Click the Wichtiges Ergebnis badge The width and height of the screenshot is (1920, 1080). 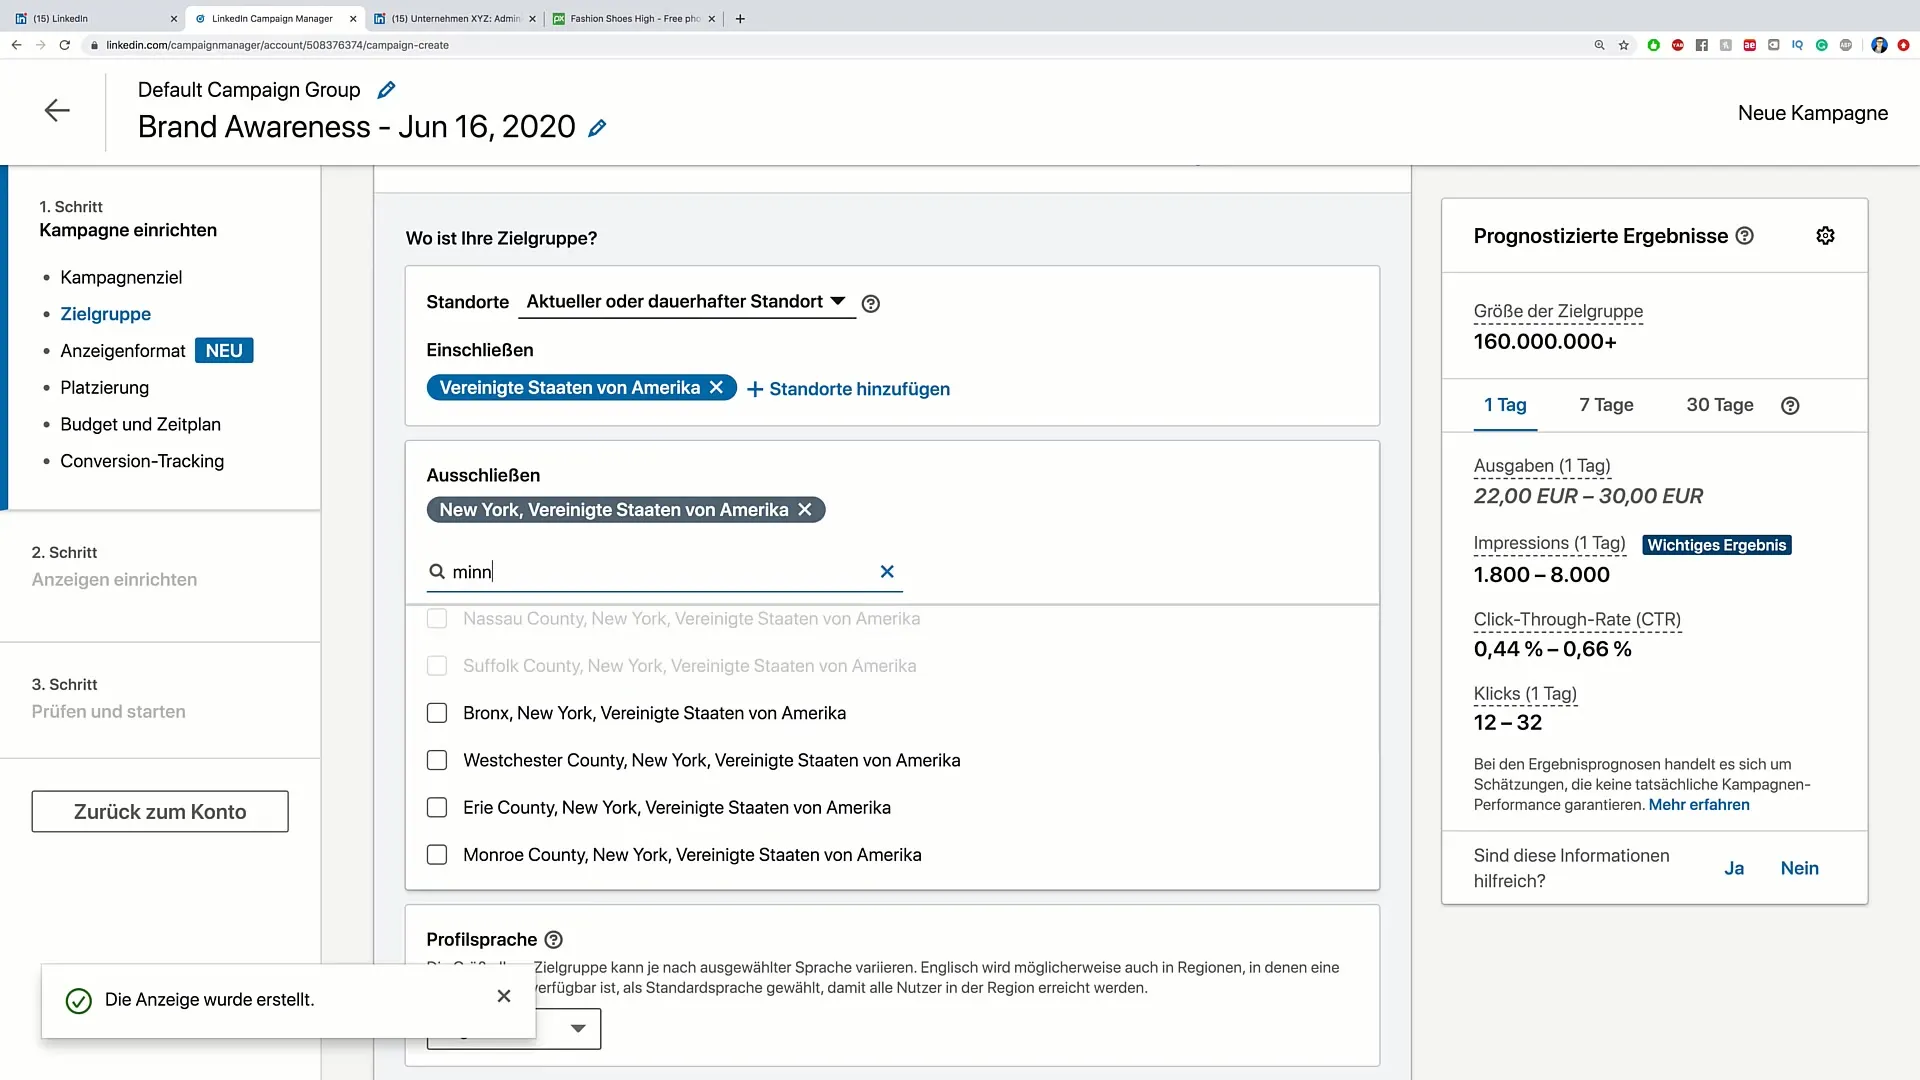[x=1717, y=545]
